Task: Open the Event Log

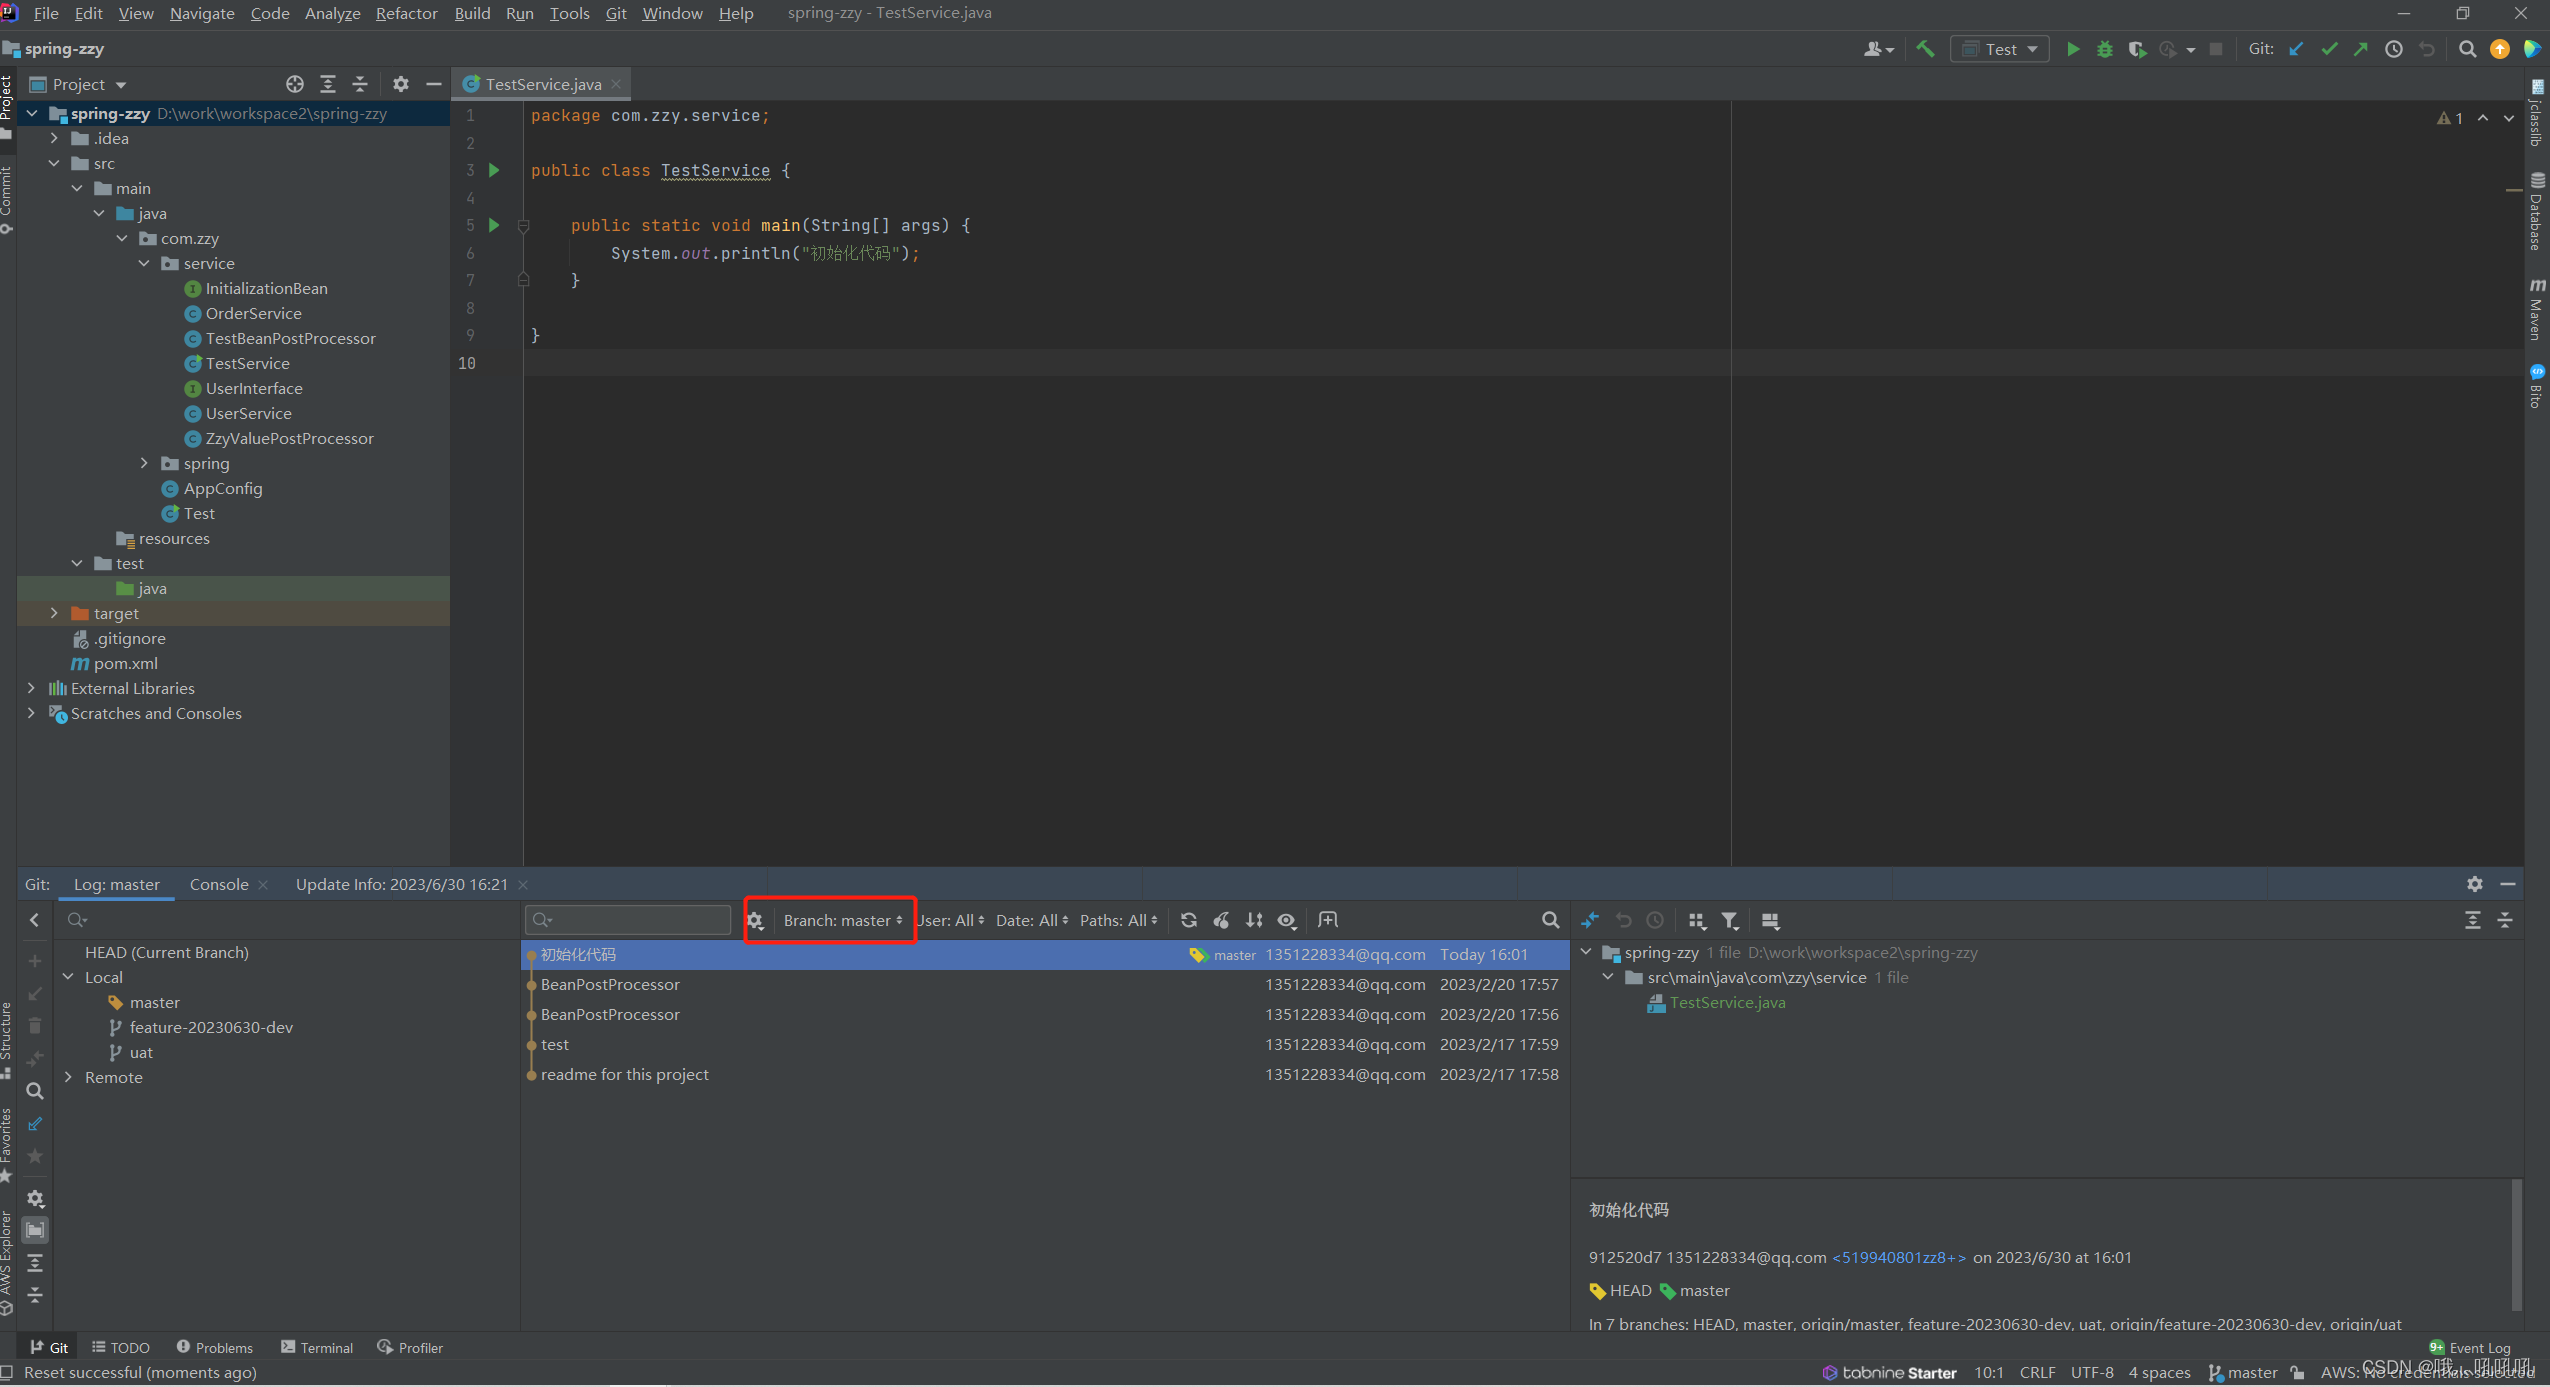Action: coord(2470,1347)
